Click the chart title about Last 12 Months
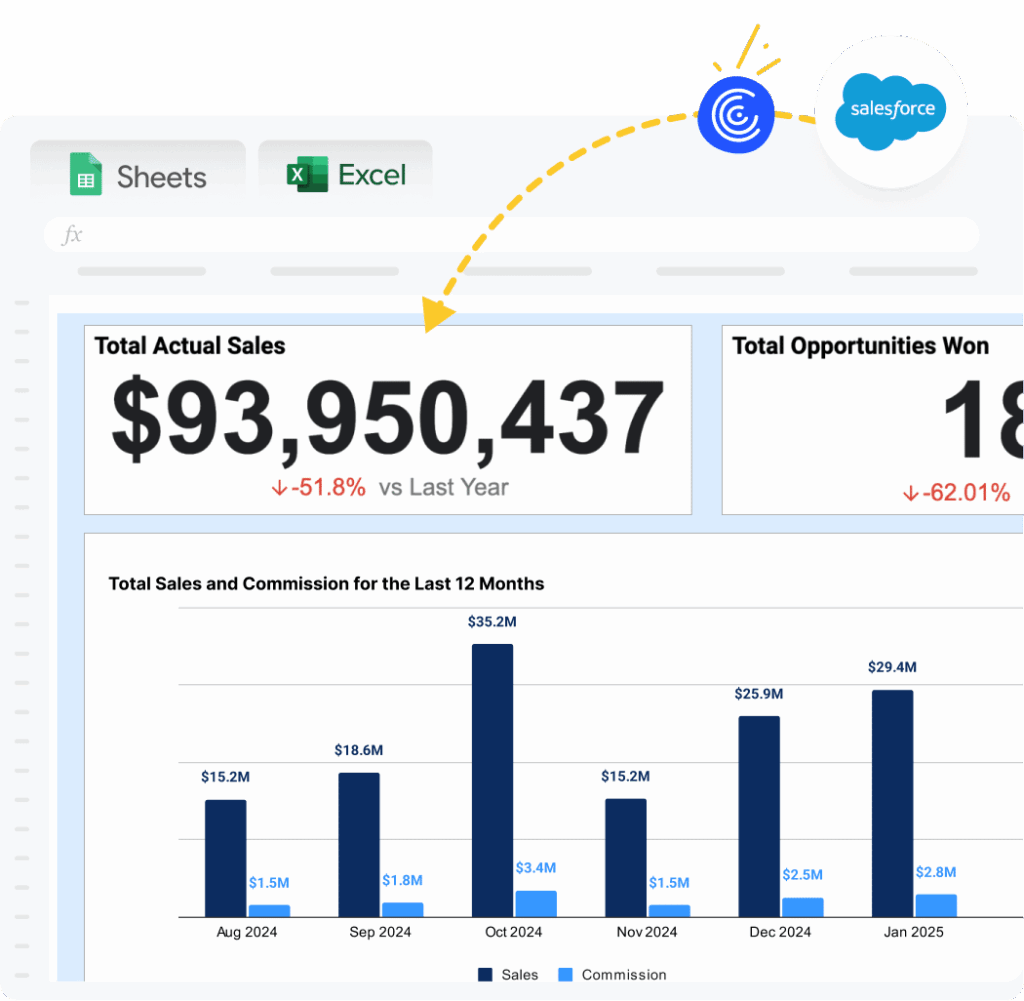The image size is (1024, 1001). [326, 584]
